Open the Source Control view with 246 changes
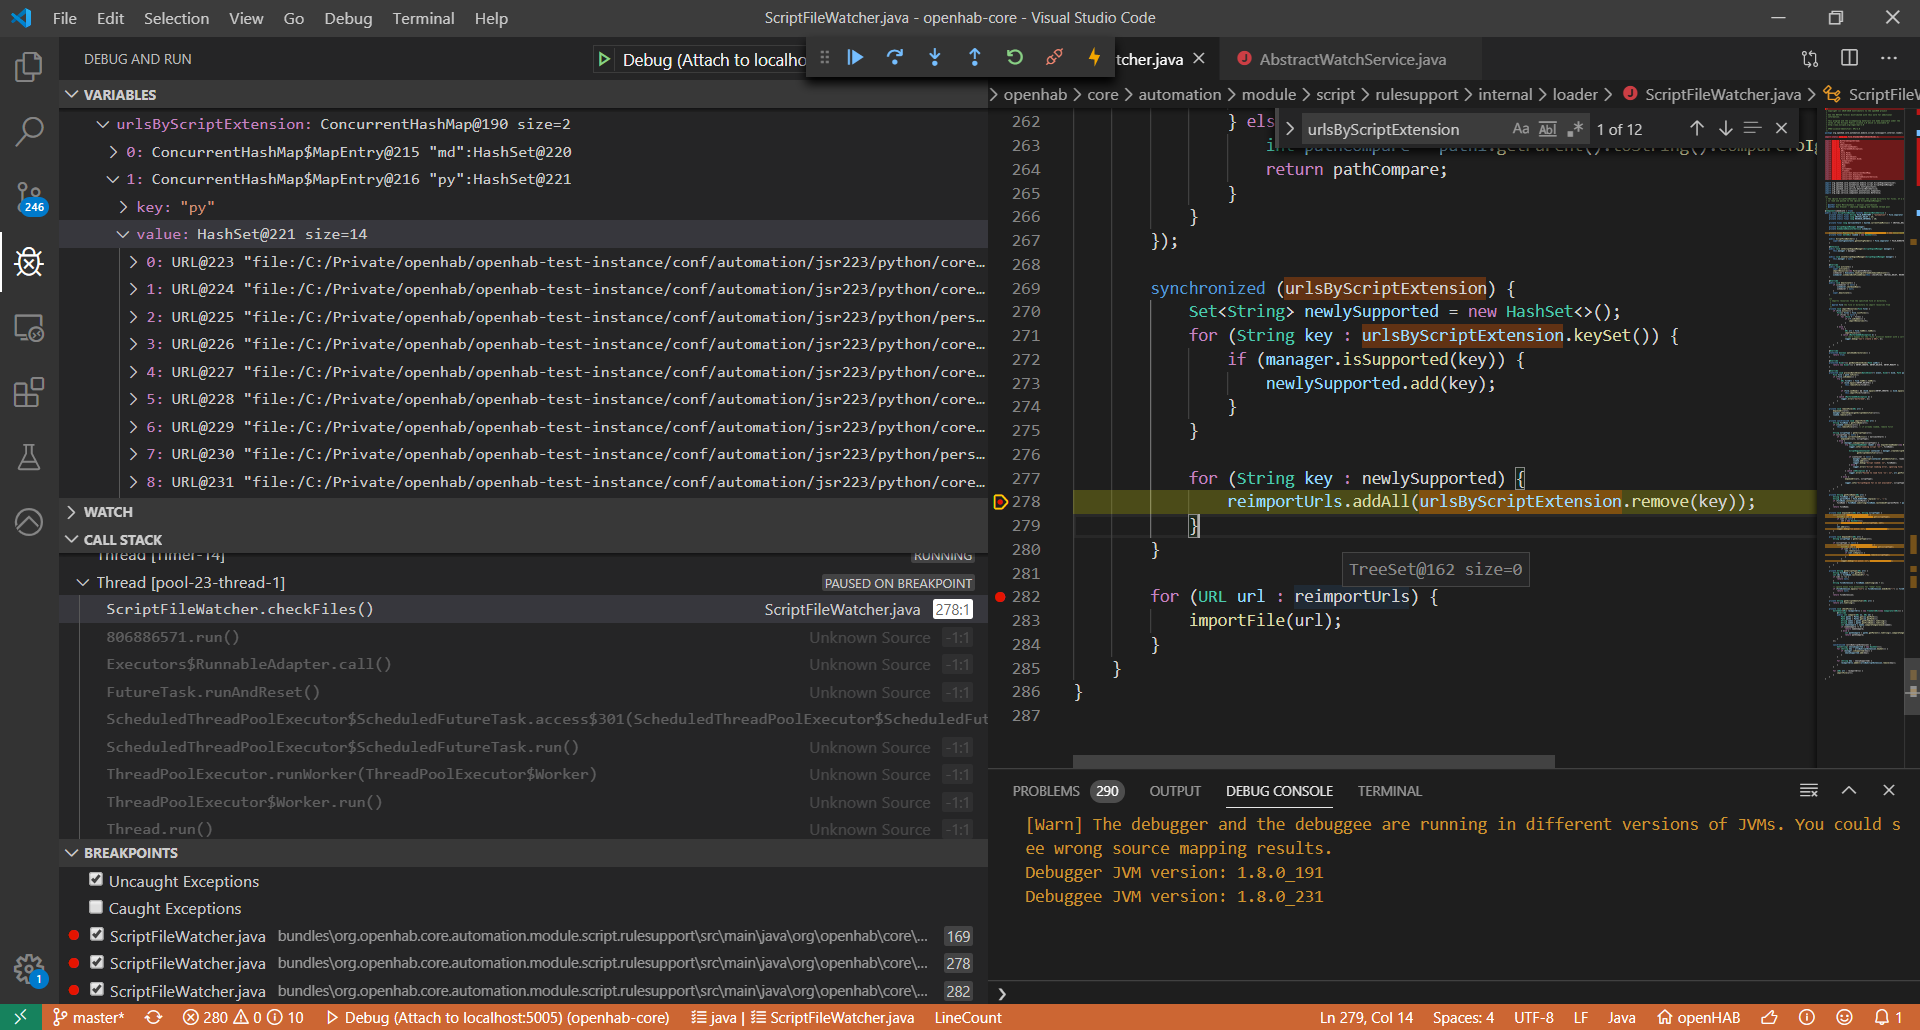Viewport: 1920px width, 1030px height. pos(29,196)
